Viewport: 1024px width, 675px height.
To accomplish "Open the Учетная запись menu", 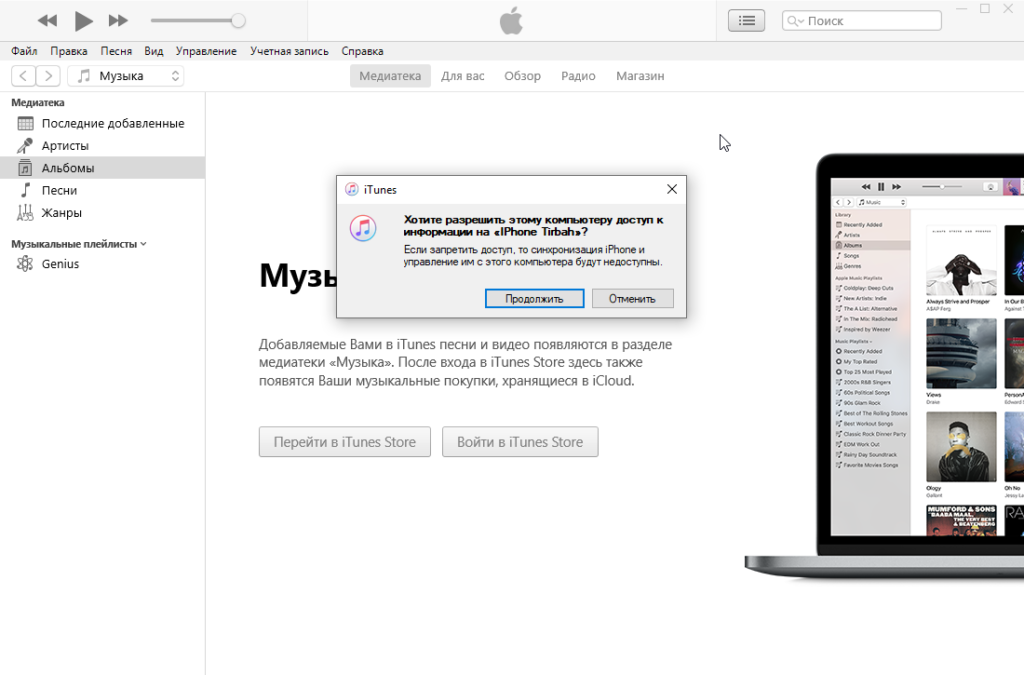I will coord(286,51).
